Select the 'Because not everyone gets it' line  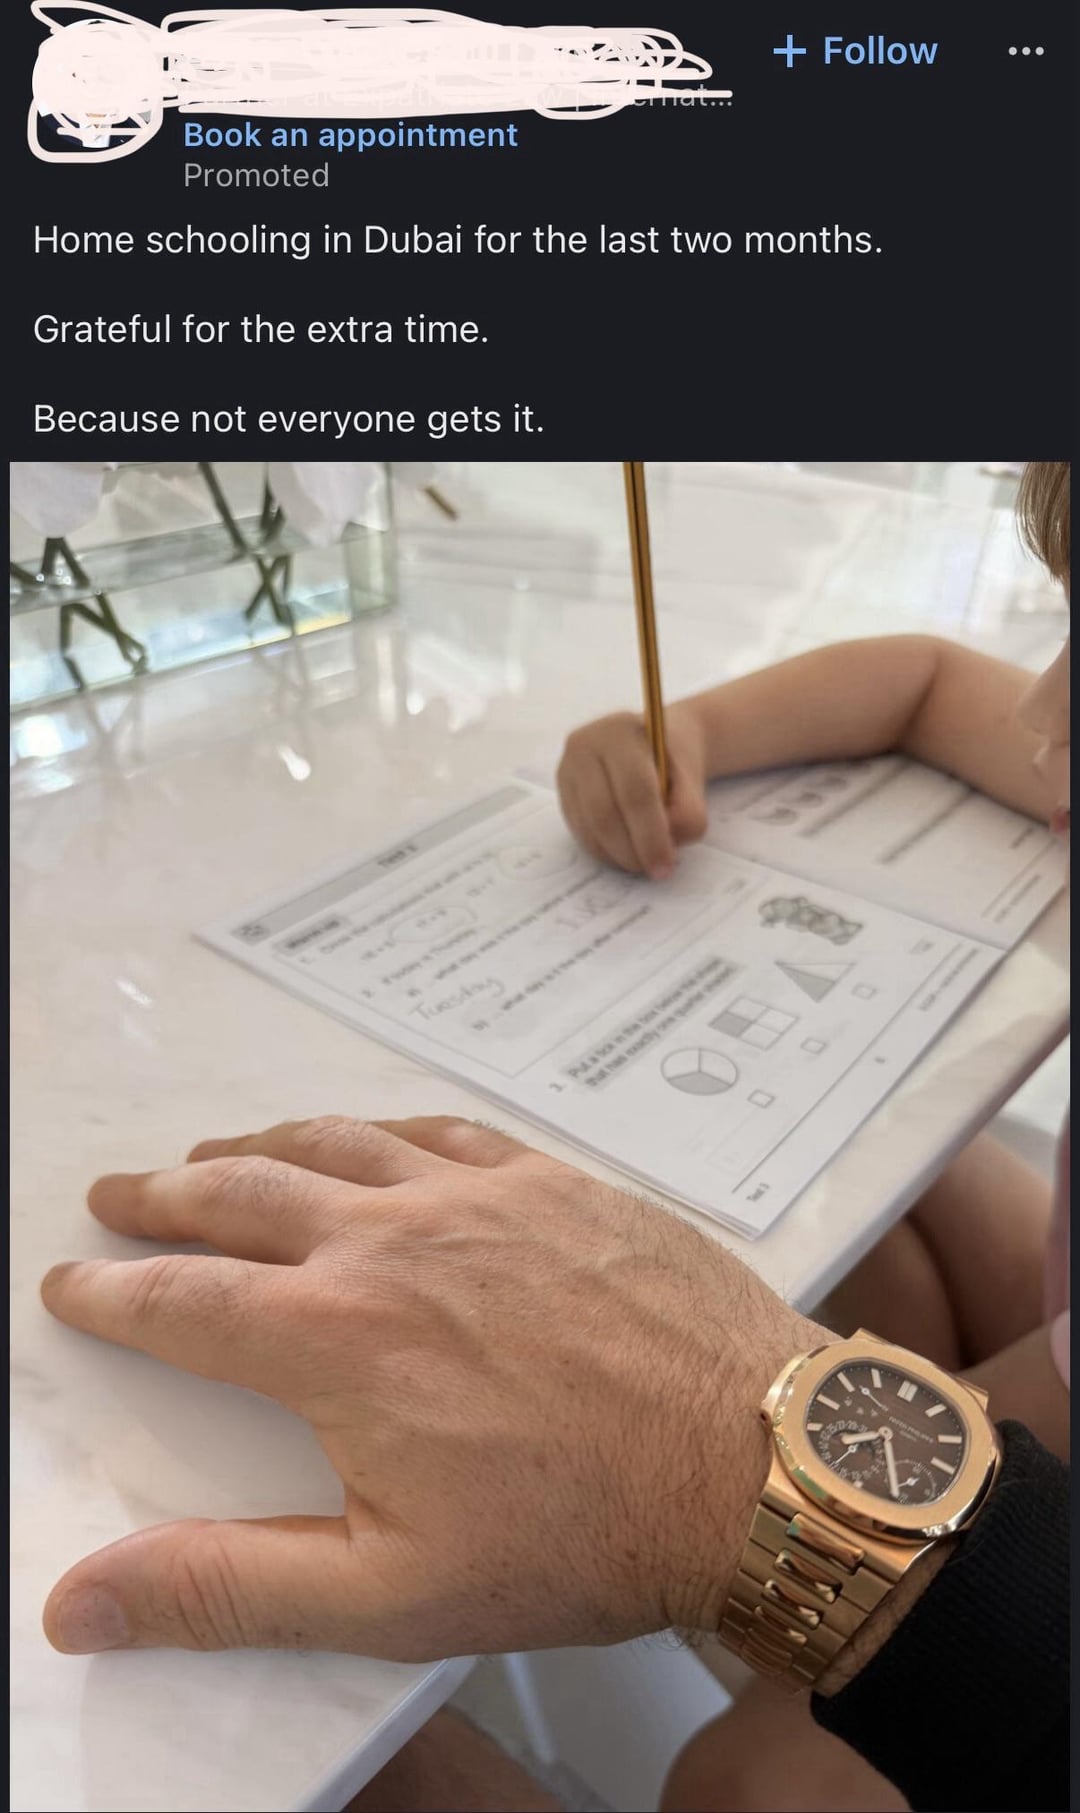(289, 419)
